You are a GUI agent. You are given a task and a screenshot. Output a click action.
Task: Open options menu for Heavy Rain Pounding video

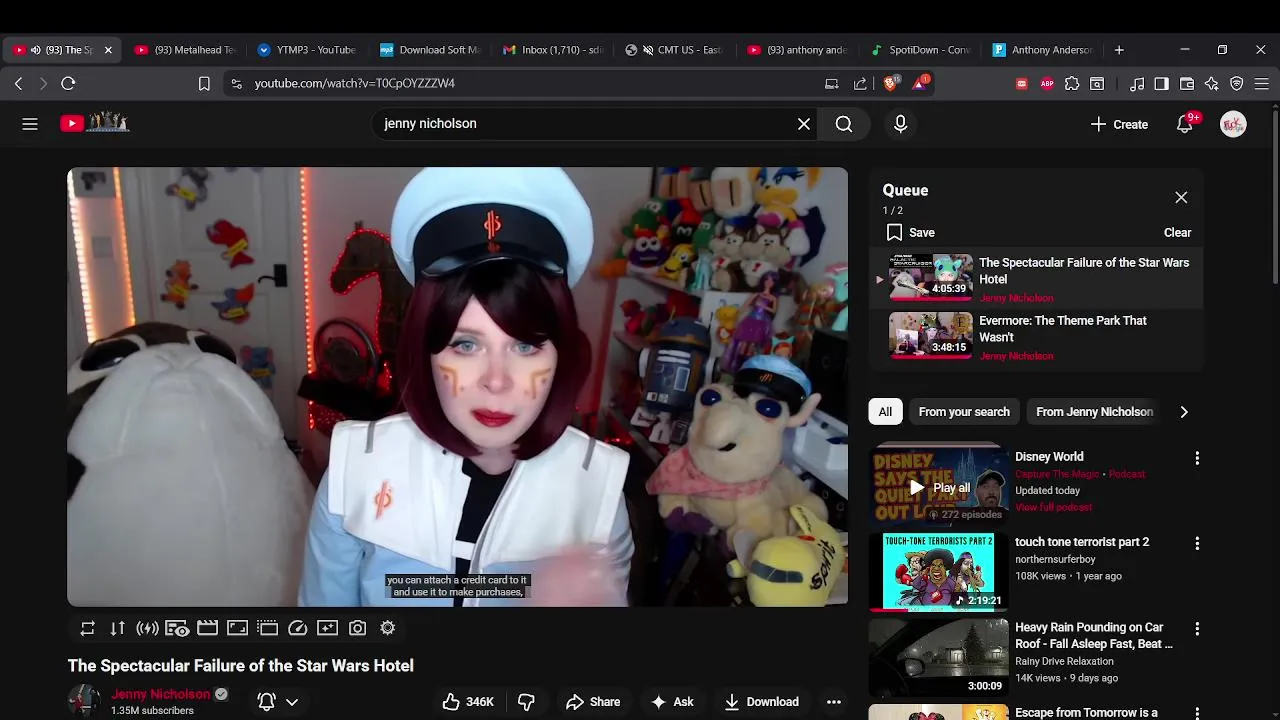coord(1197,629)
